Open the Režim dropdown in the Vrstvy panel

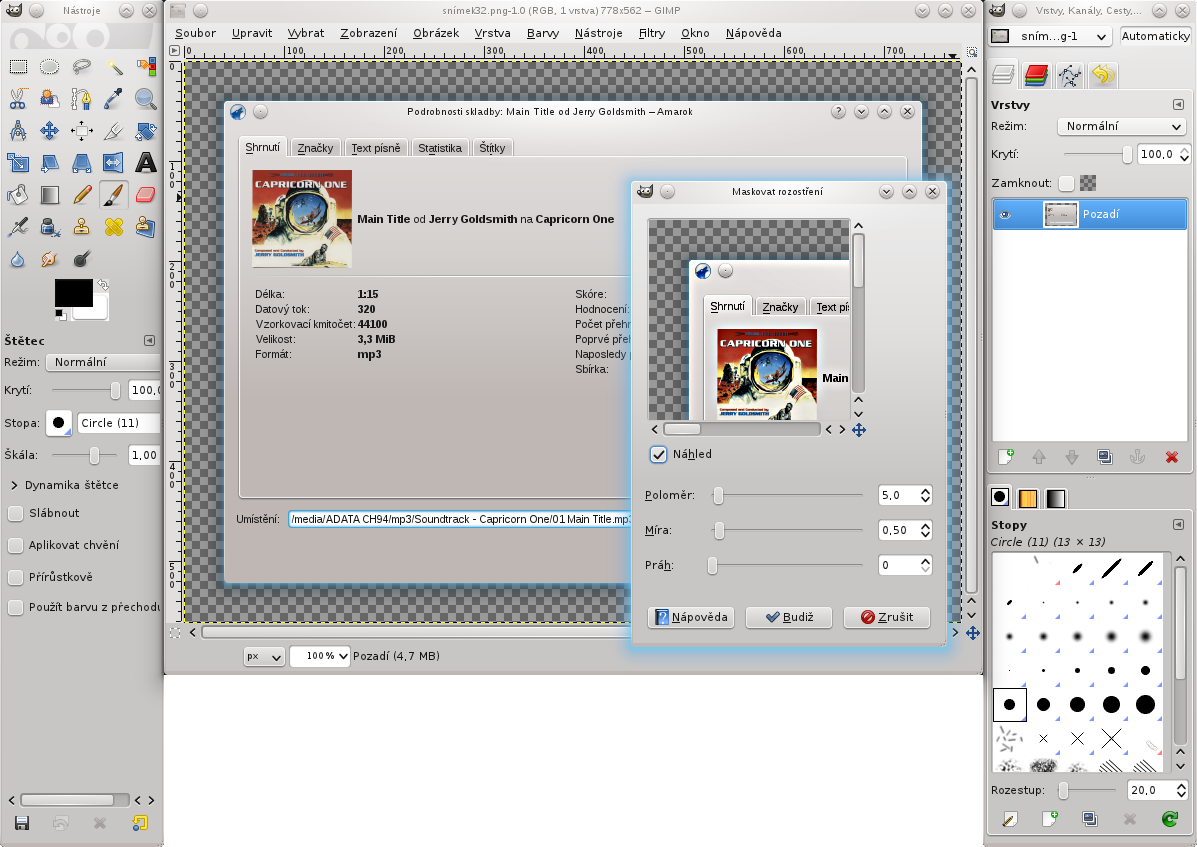click(x=1122, y=126)
